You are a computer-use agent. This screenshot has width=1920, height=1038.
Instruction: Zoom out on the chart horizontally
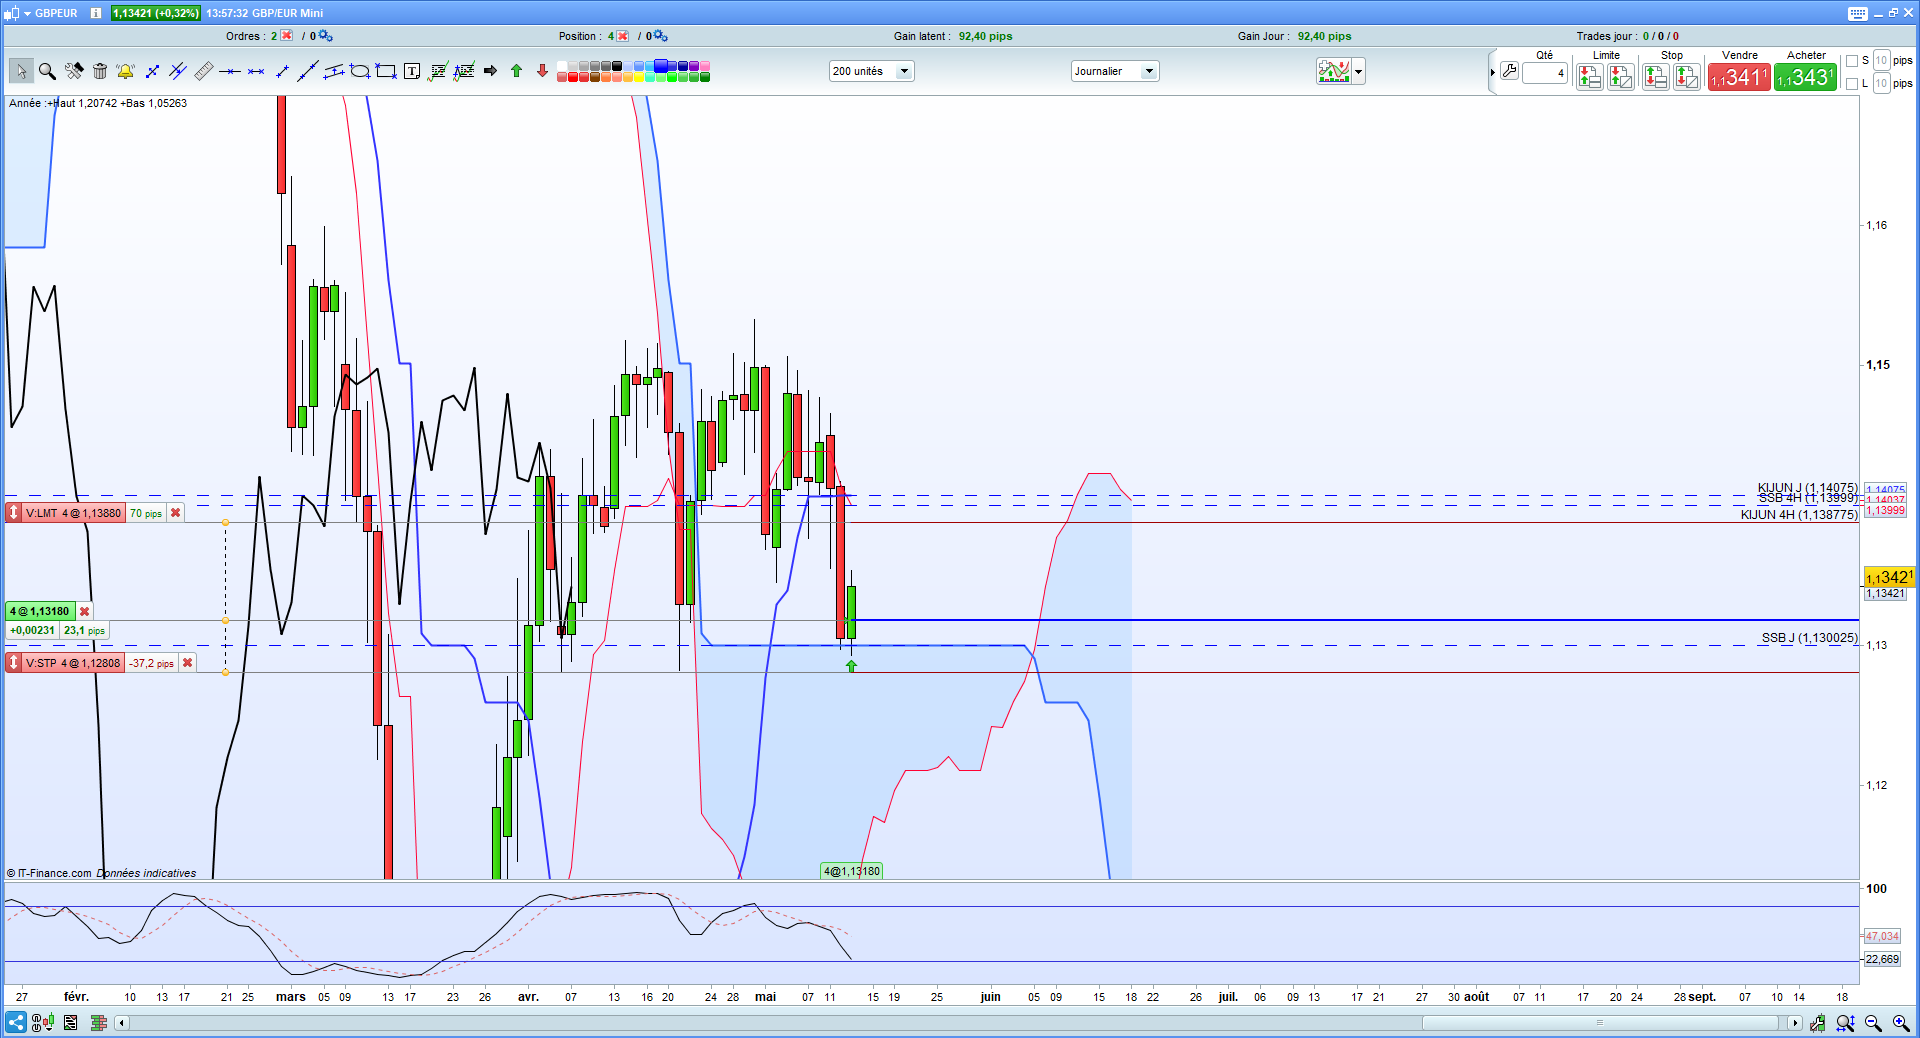[1873, 1023]
